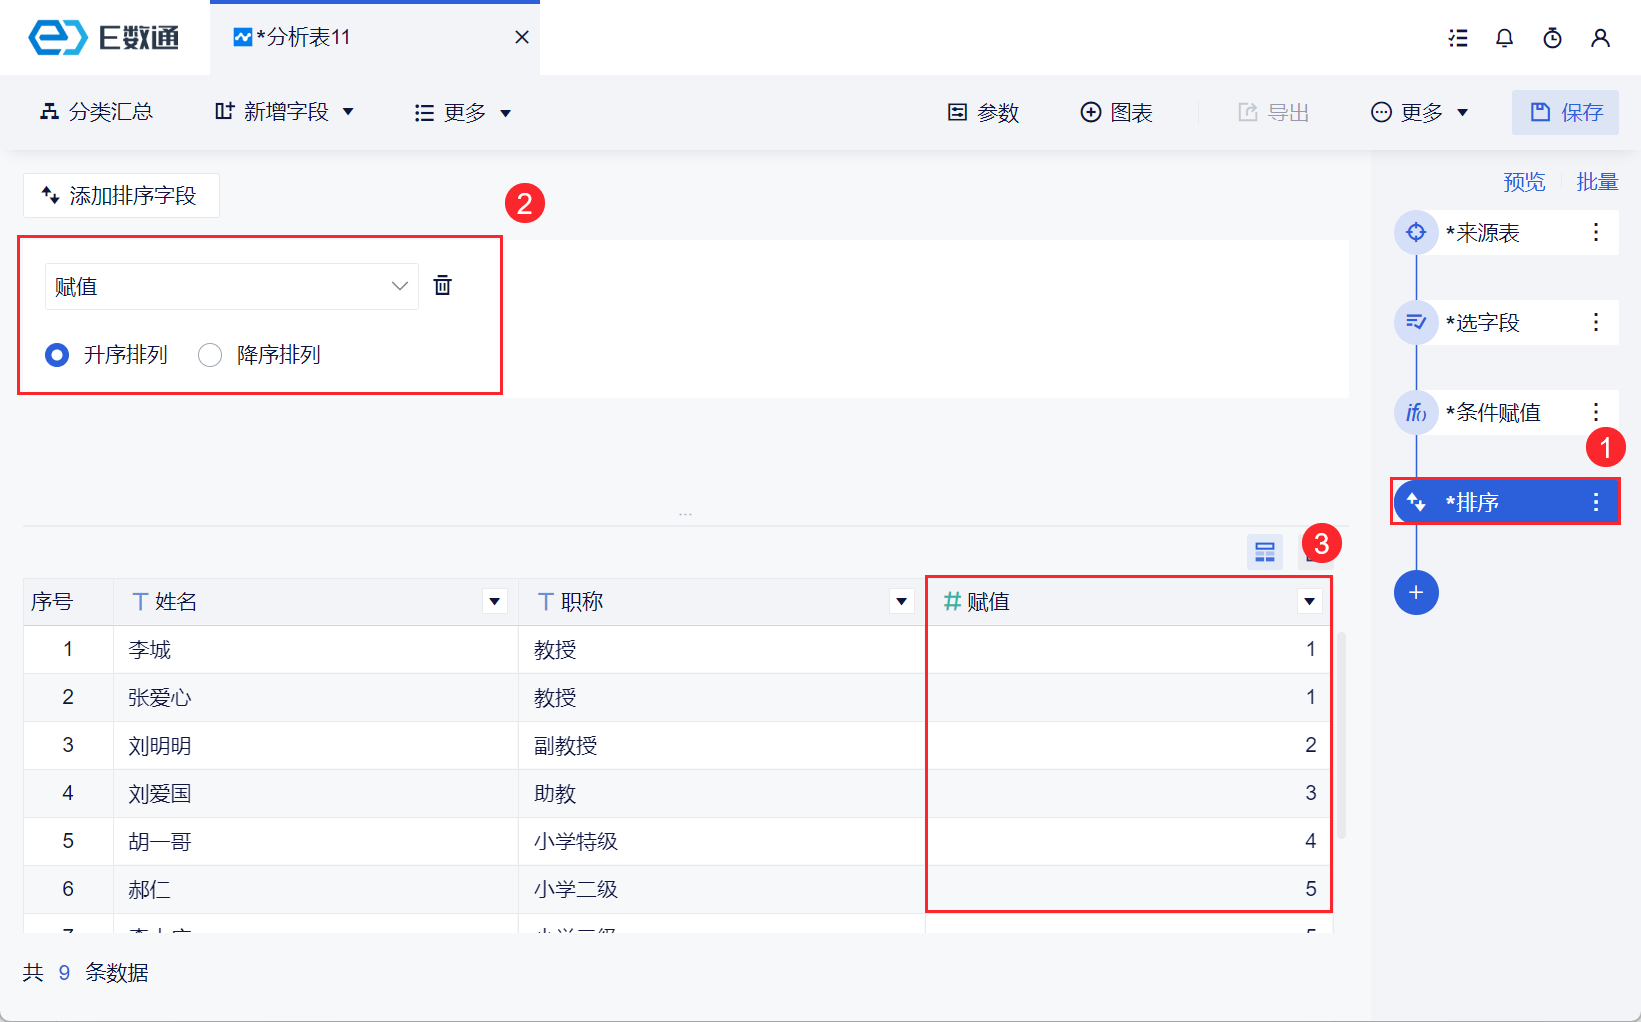Image resolution: width=1641 pixels, height=1022 pixels.
Task: Click the 保存 button
Action: [x=1565, y=112]
